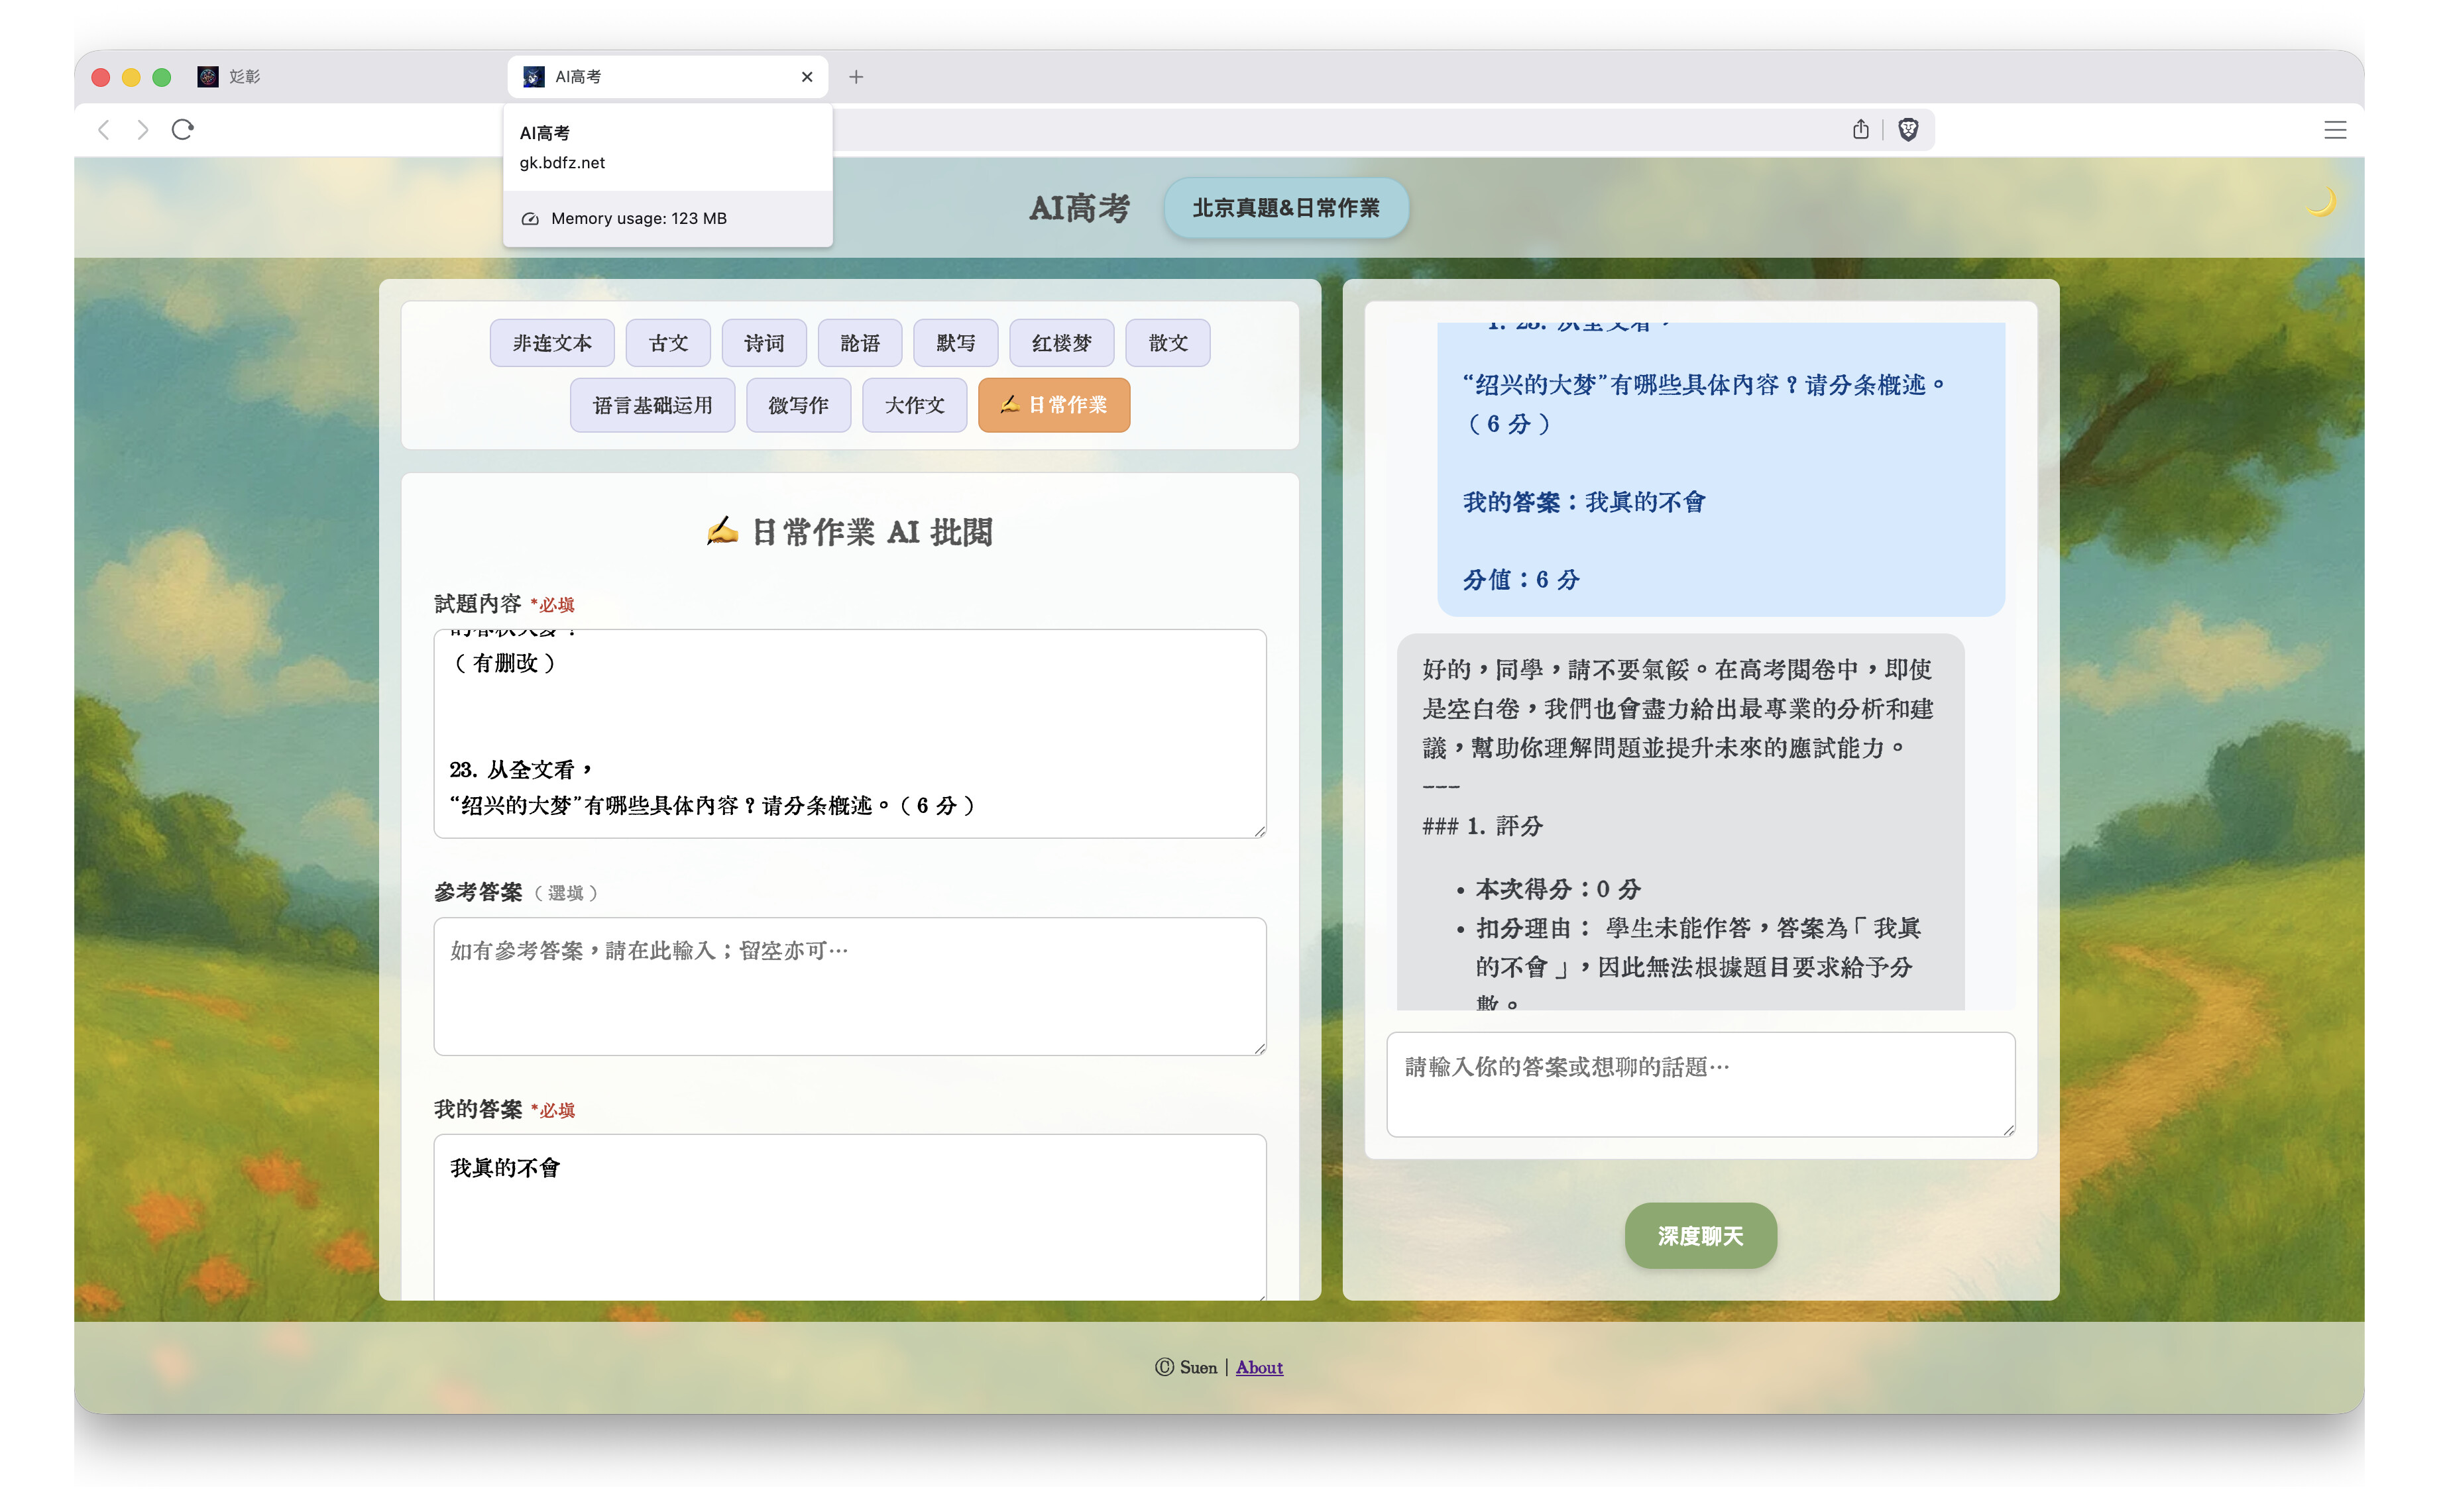Open a new browser tab
Viewport: 2439px width, 1512px height.
856,77
